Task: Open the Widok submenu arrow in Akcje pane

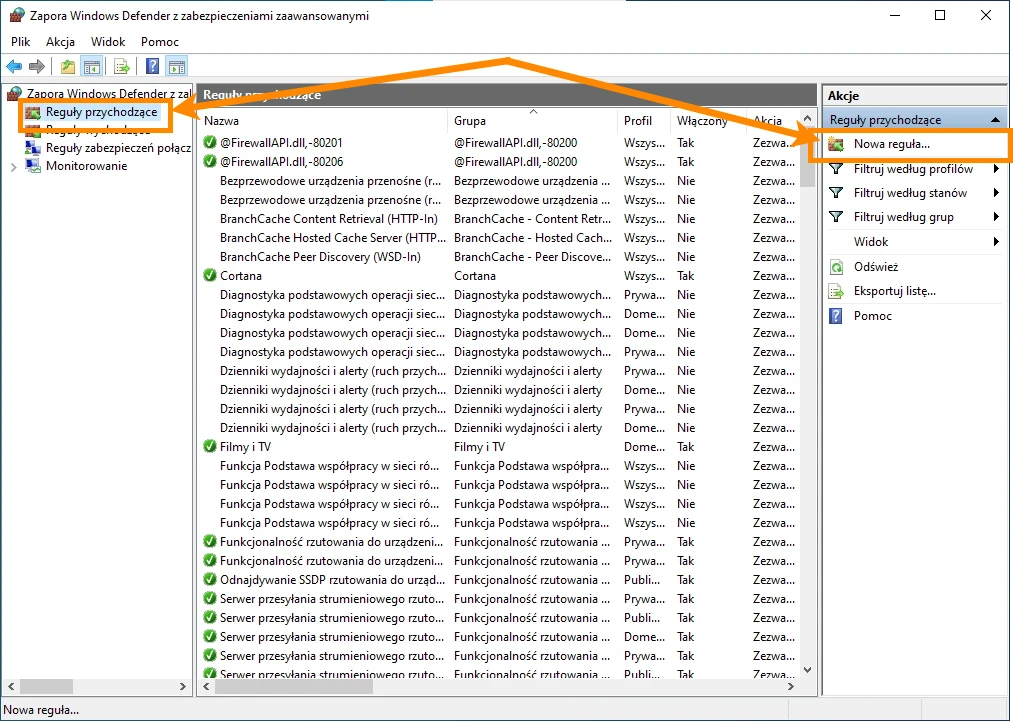Action: (996, 242)
